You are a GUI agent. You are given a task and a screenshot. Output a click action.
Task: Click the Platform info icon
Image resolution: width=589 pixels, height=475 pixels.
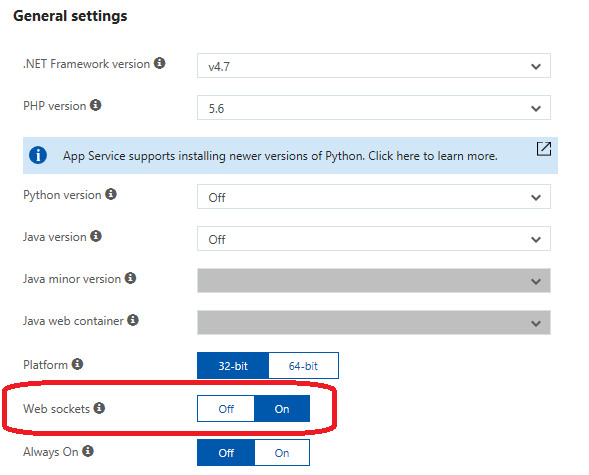pos(77,364)
